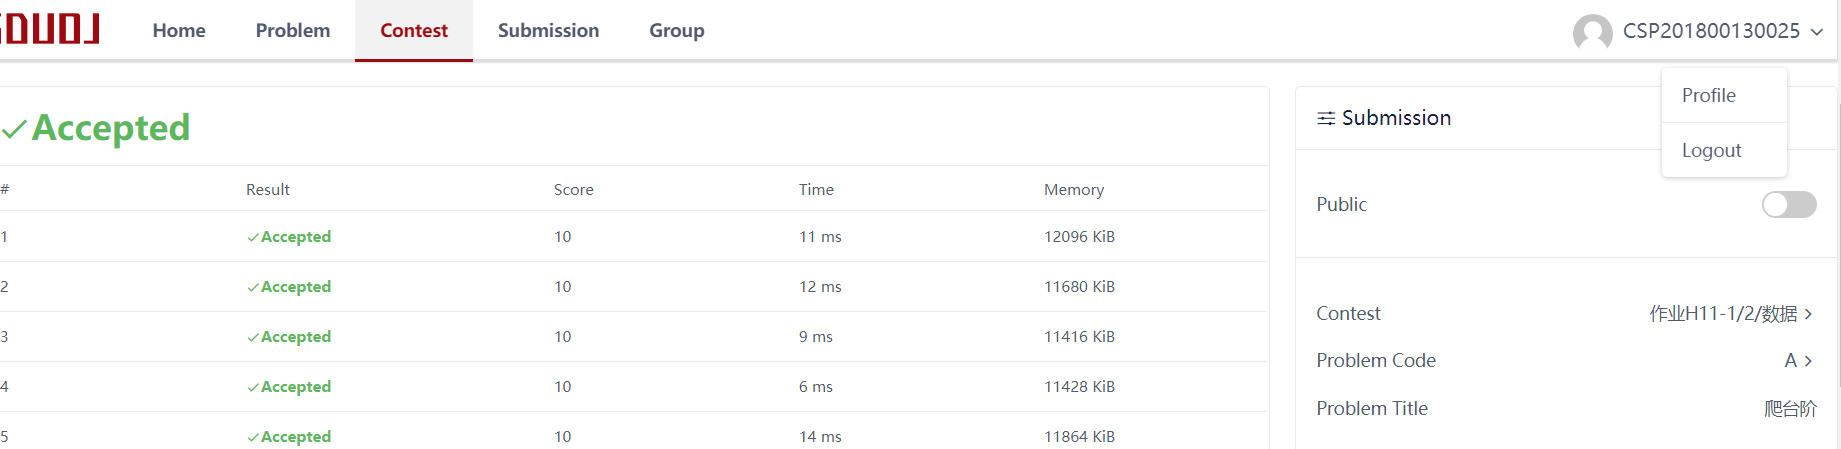Image resolution: width=1841 pixels, height=449 pixels.
Task: Click the Submission panel settings icon
Action: pos(1326,118)
